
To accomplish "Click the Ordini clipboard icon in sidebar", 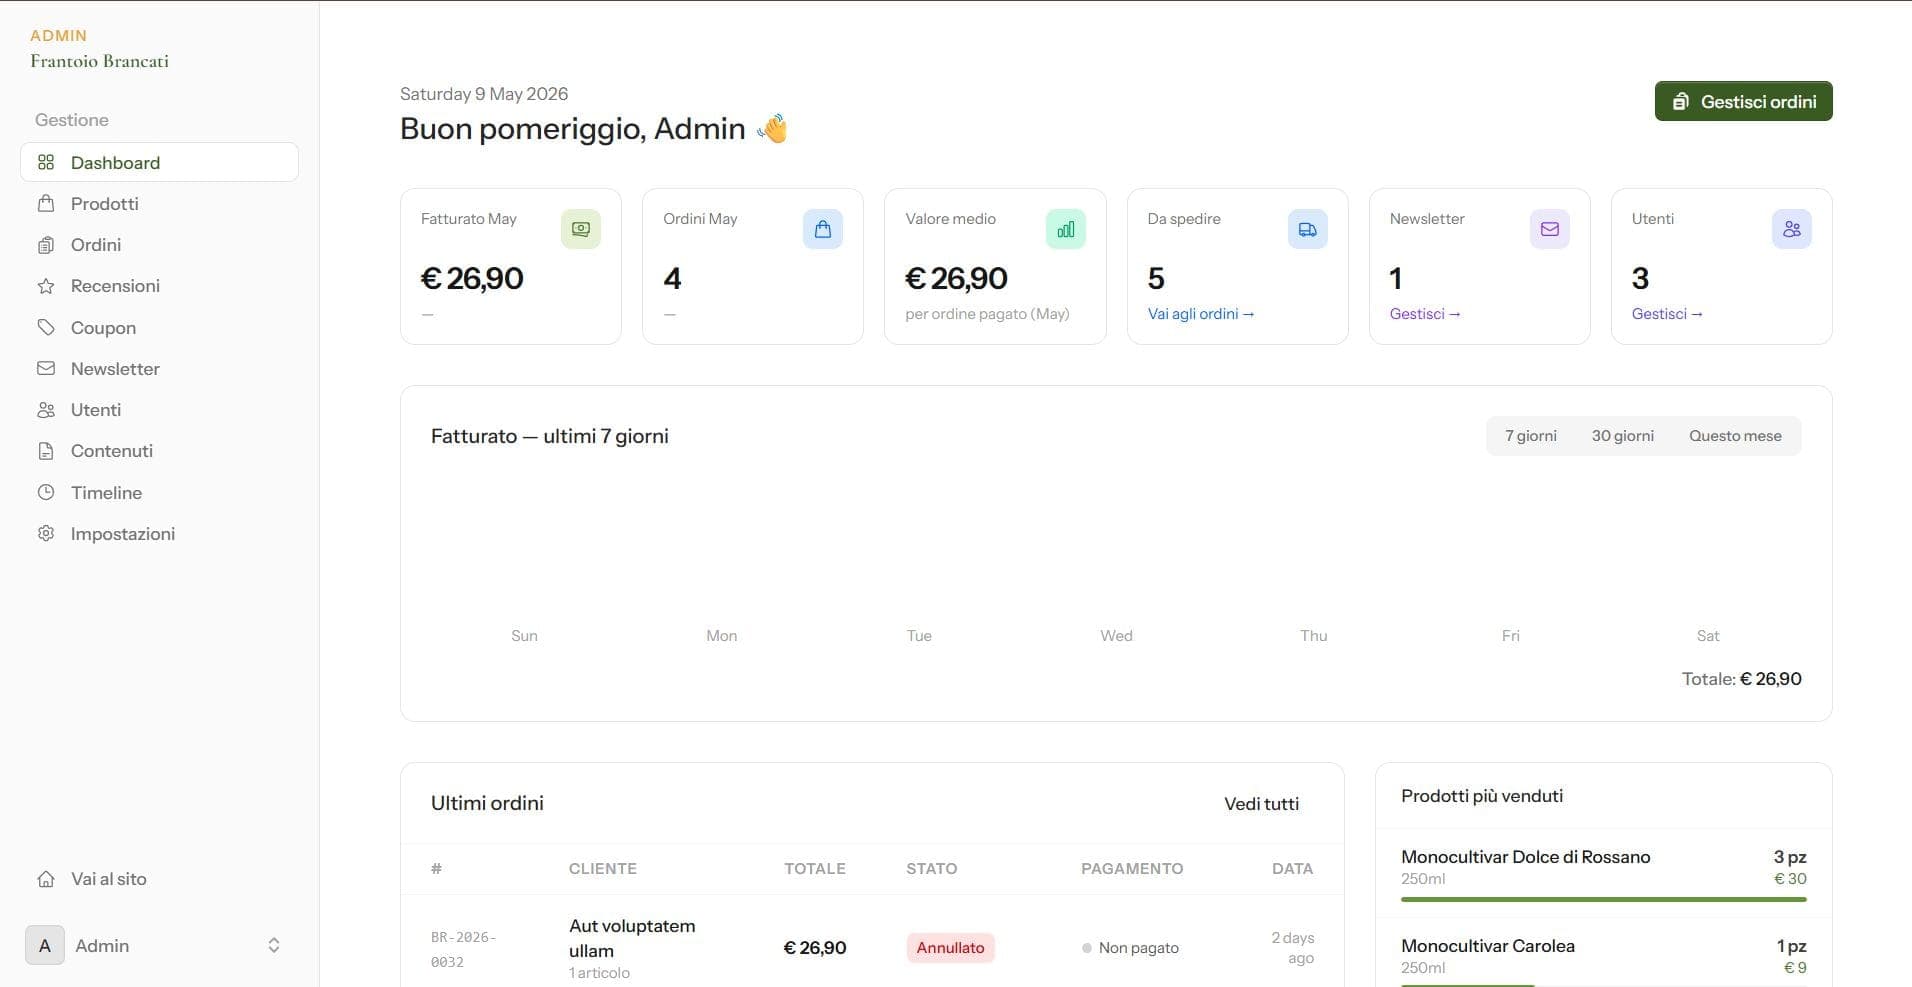I will click(46, 244).
